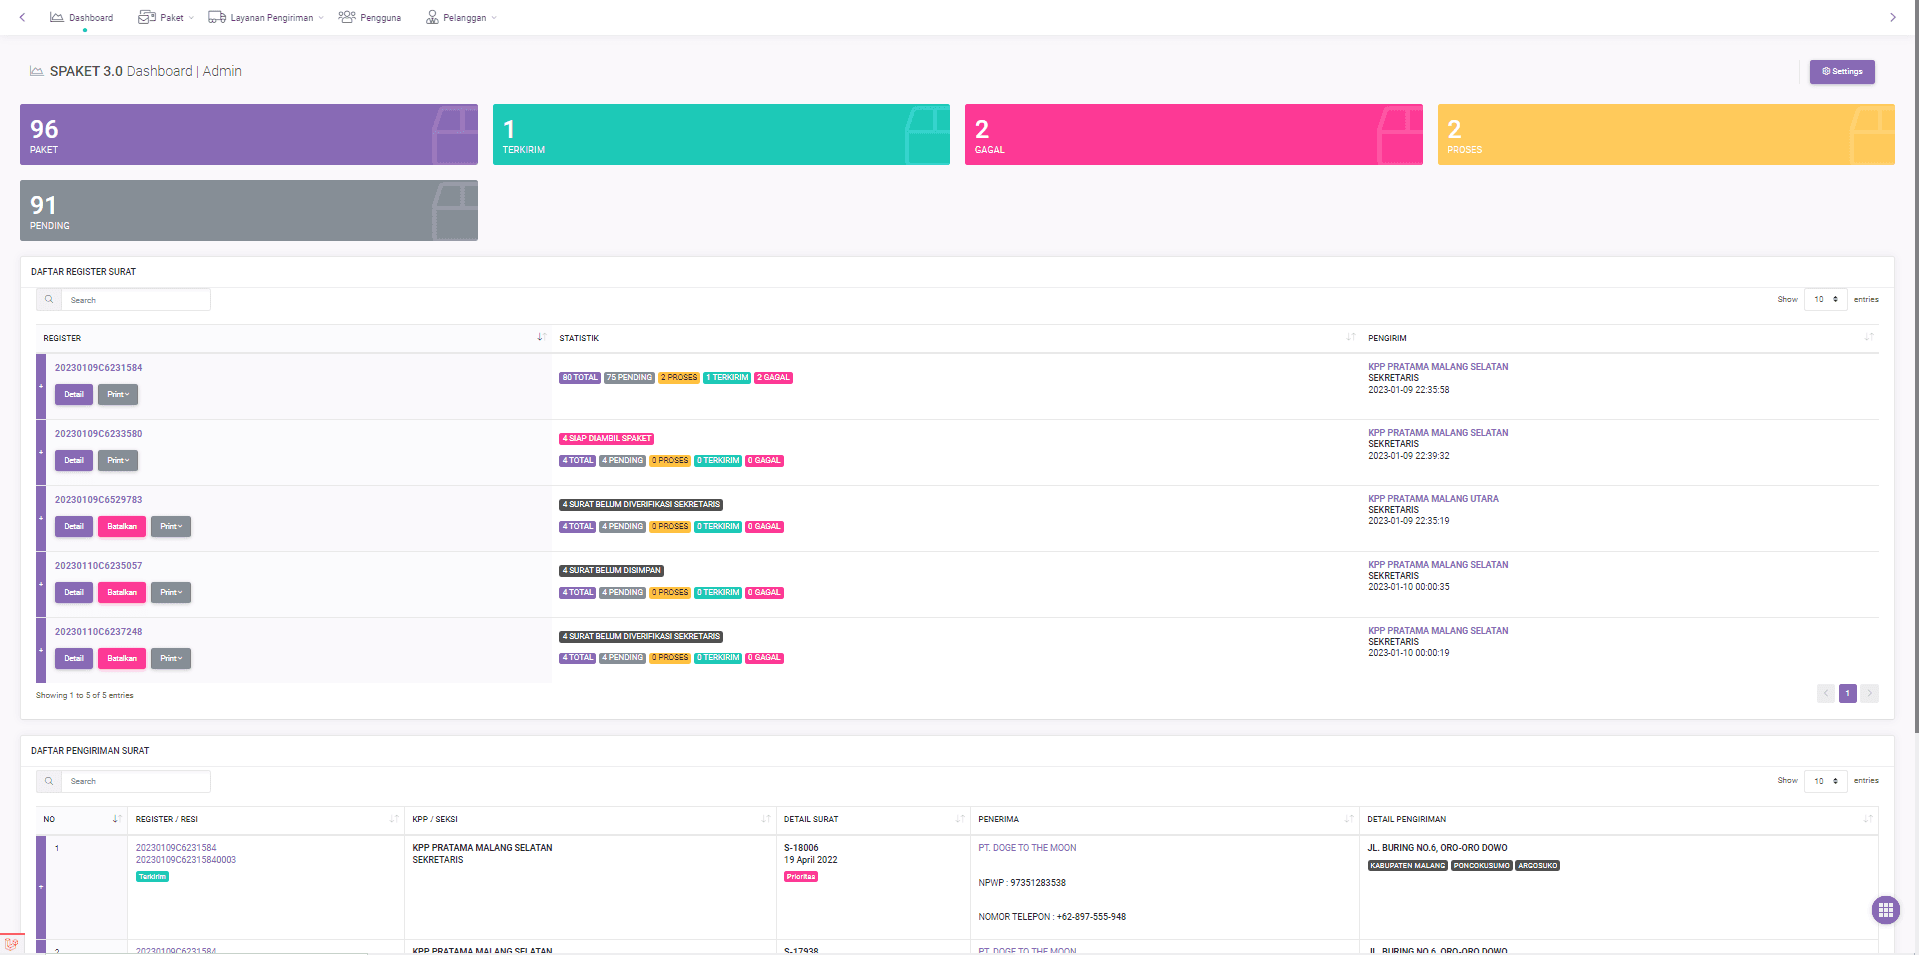The width and height of the screenshot is (1919, 955).
Task: Expand the Paket menu
Action: pyautogui.click(x=166, y=18)
